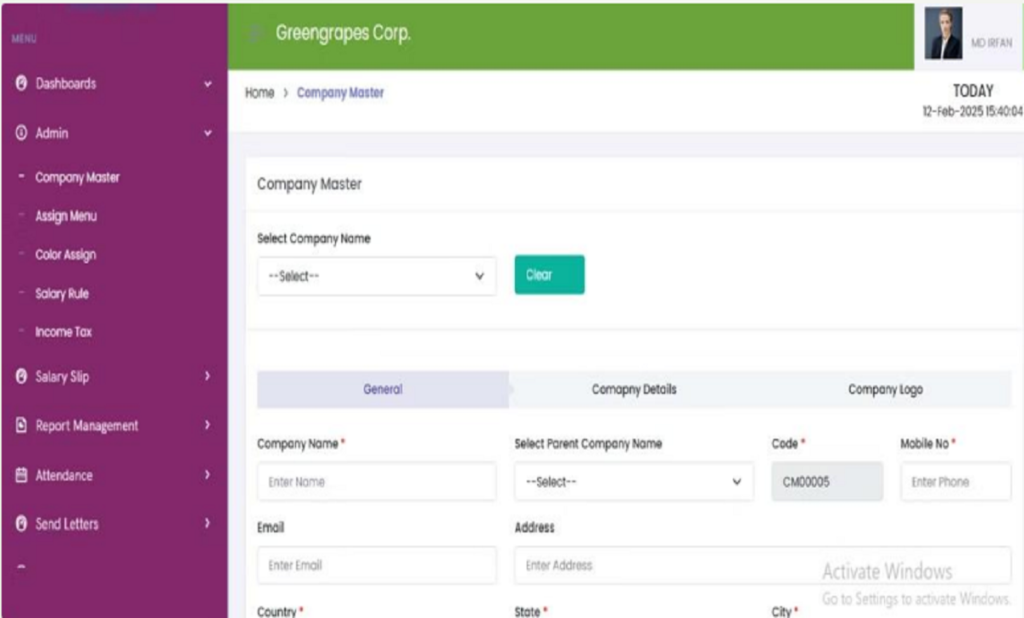Open Assign Menu in the Admin submenu

(x=66, y=216)
